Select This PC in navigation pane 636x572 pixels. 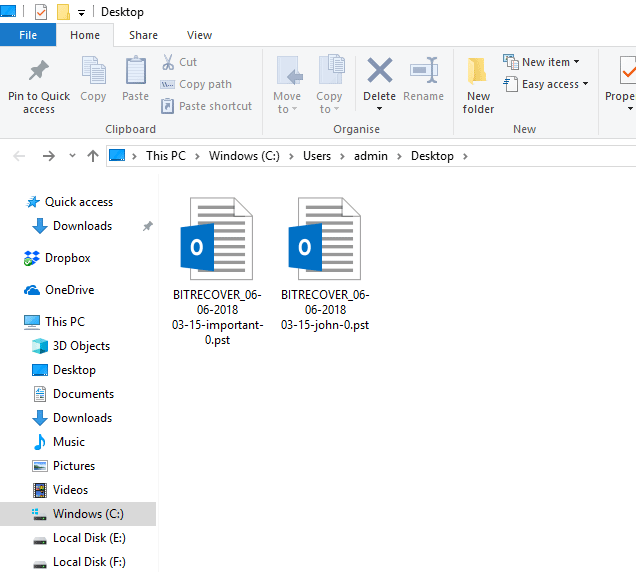coord(55,322)
